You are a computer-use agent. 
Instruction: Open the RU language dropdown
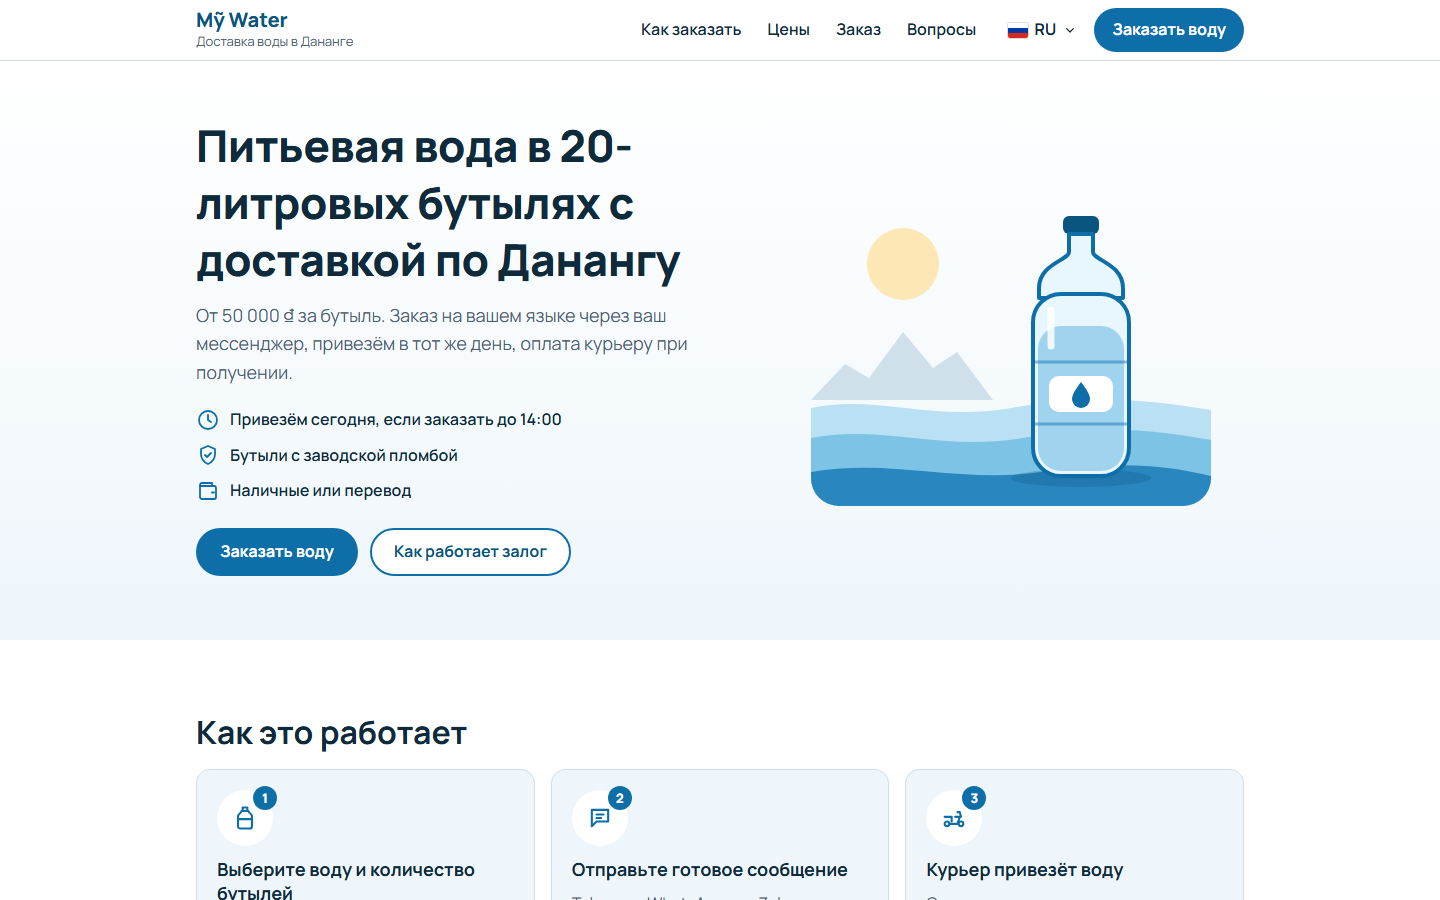[x=1041, y=30]
